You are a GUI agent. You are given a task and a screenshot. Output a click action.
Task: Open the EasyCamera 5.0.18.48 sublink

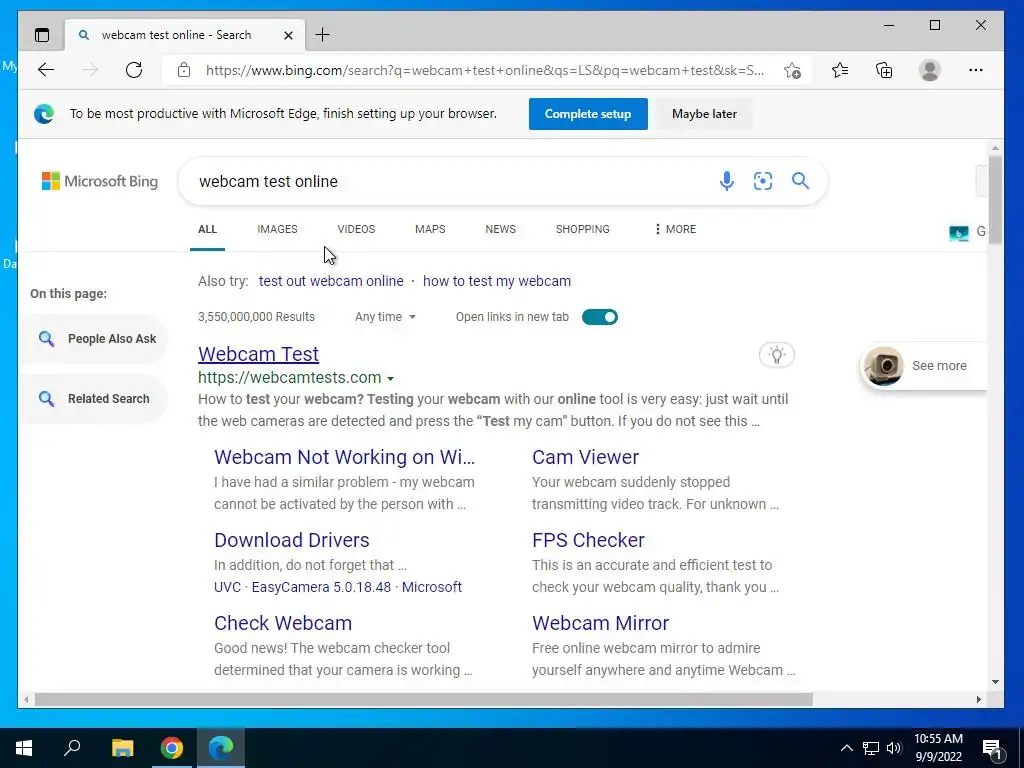321,586
